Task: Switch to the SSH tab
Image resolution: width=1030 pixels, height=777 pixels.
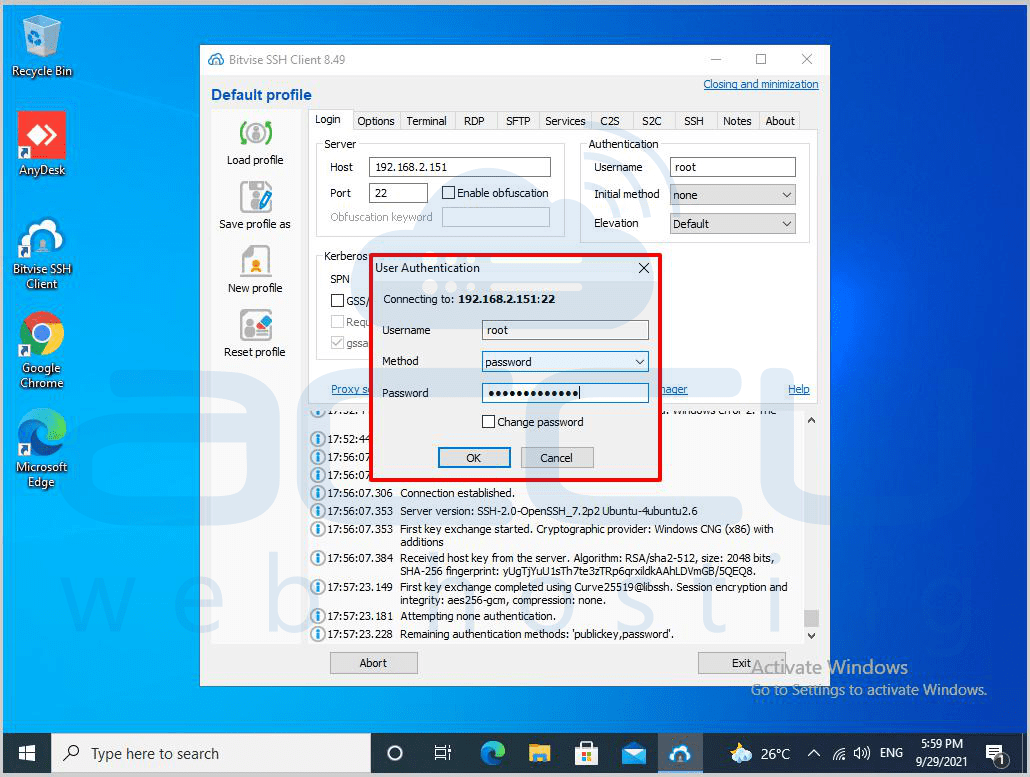Action: click(x=694, y=121)
